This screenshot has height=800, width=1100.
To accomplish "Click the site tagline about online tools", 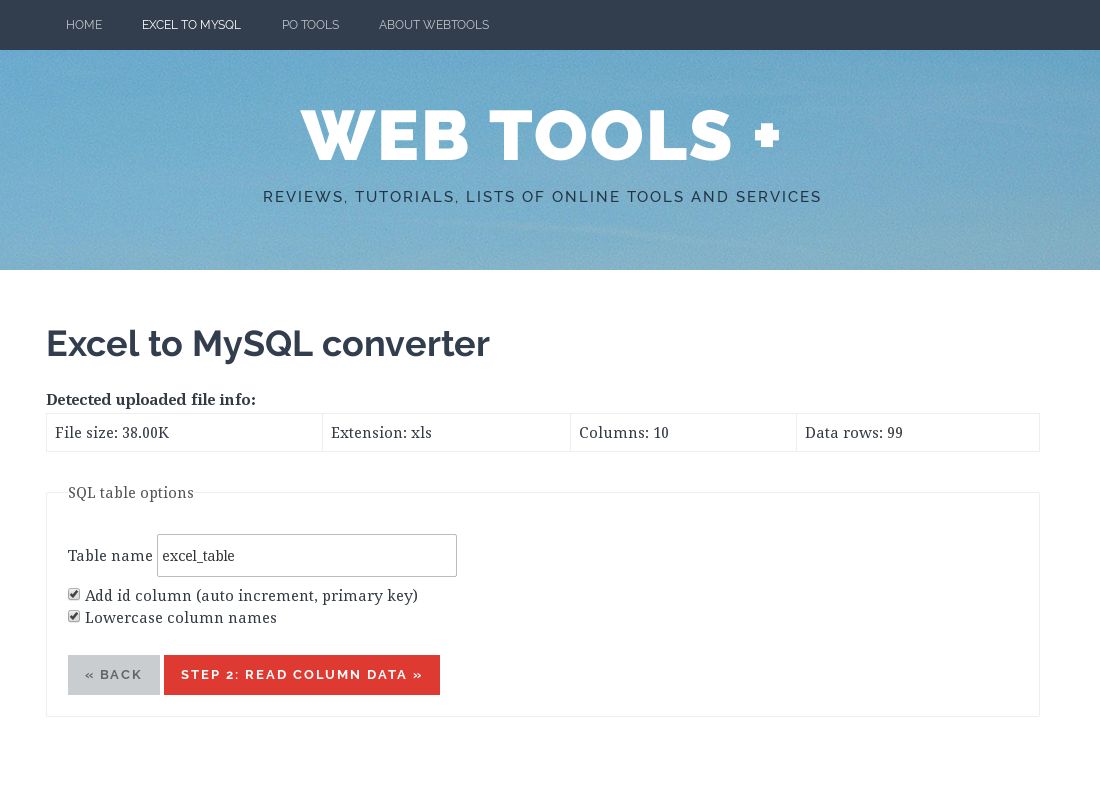I will pos(541,197).
